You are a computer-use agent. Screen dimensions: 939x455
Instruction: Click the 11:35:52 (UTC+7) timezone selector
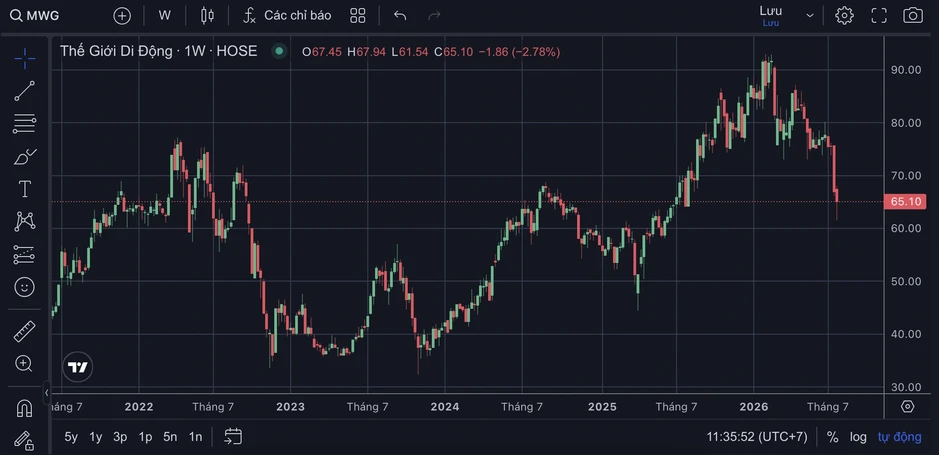pyautogui.click(x=757, y=437)
